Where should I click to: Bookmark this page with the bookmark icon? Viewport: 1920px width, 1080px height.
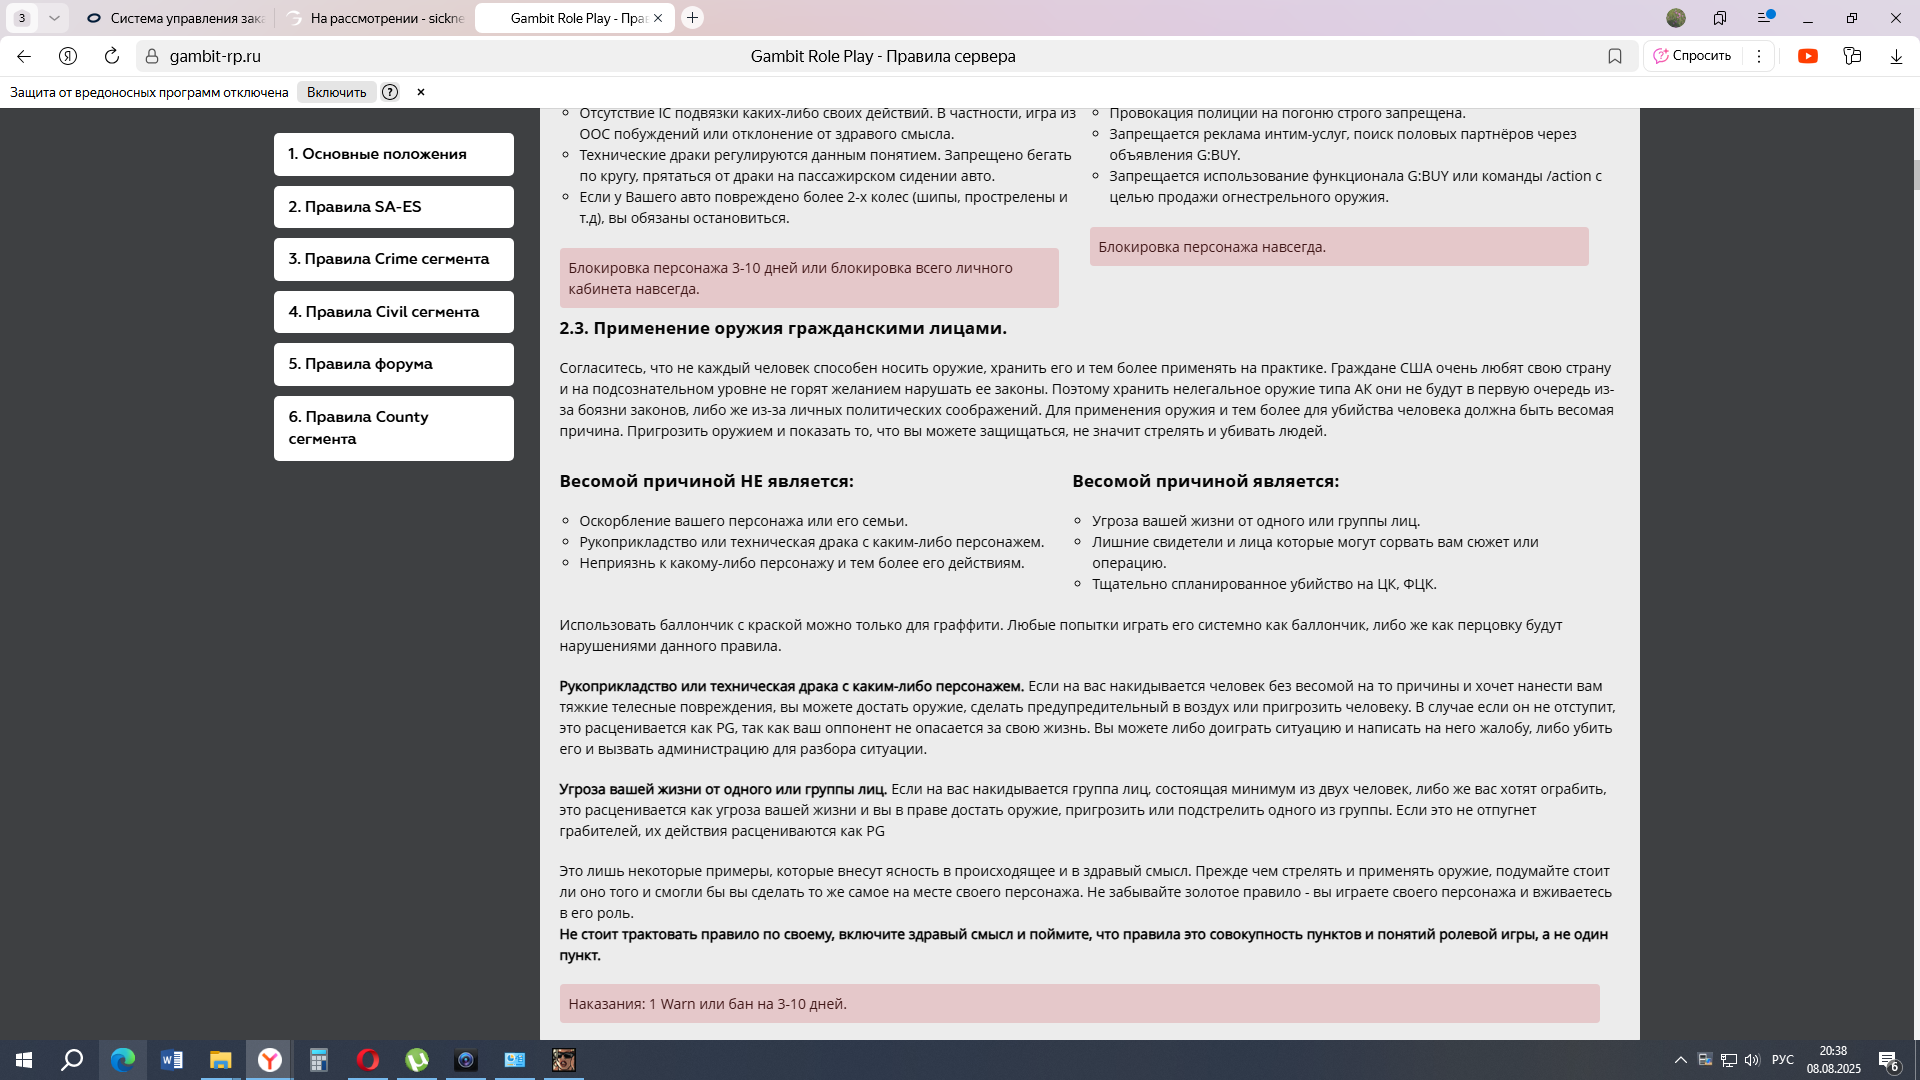click(x=1614, y=56)
